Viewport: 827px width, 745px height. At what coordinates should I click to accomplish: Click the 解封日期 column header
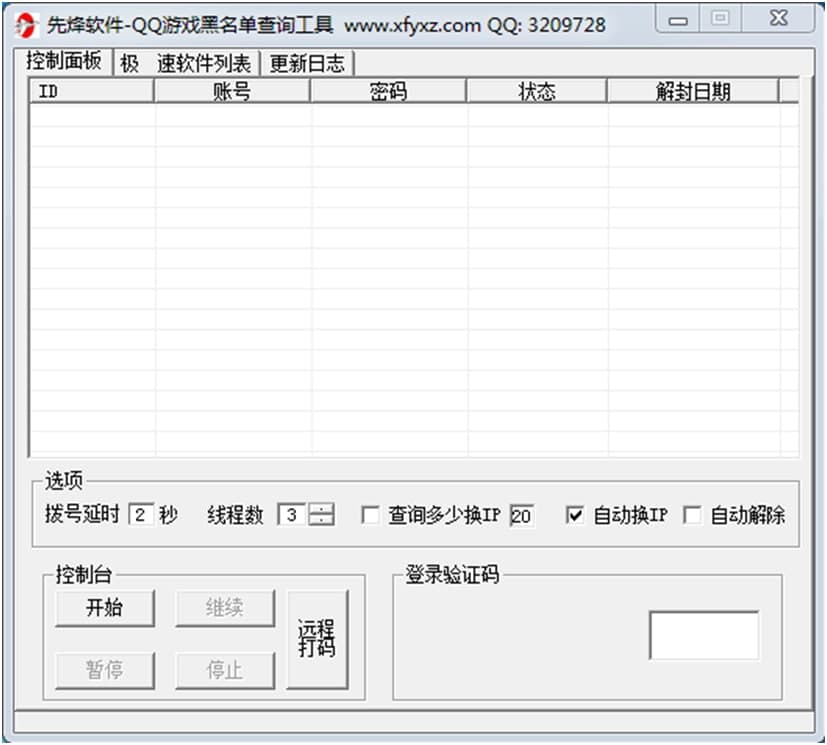(693, 91)
